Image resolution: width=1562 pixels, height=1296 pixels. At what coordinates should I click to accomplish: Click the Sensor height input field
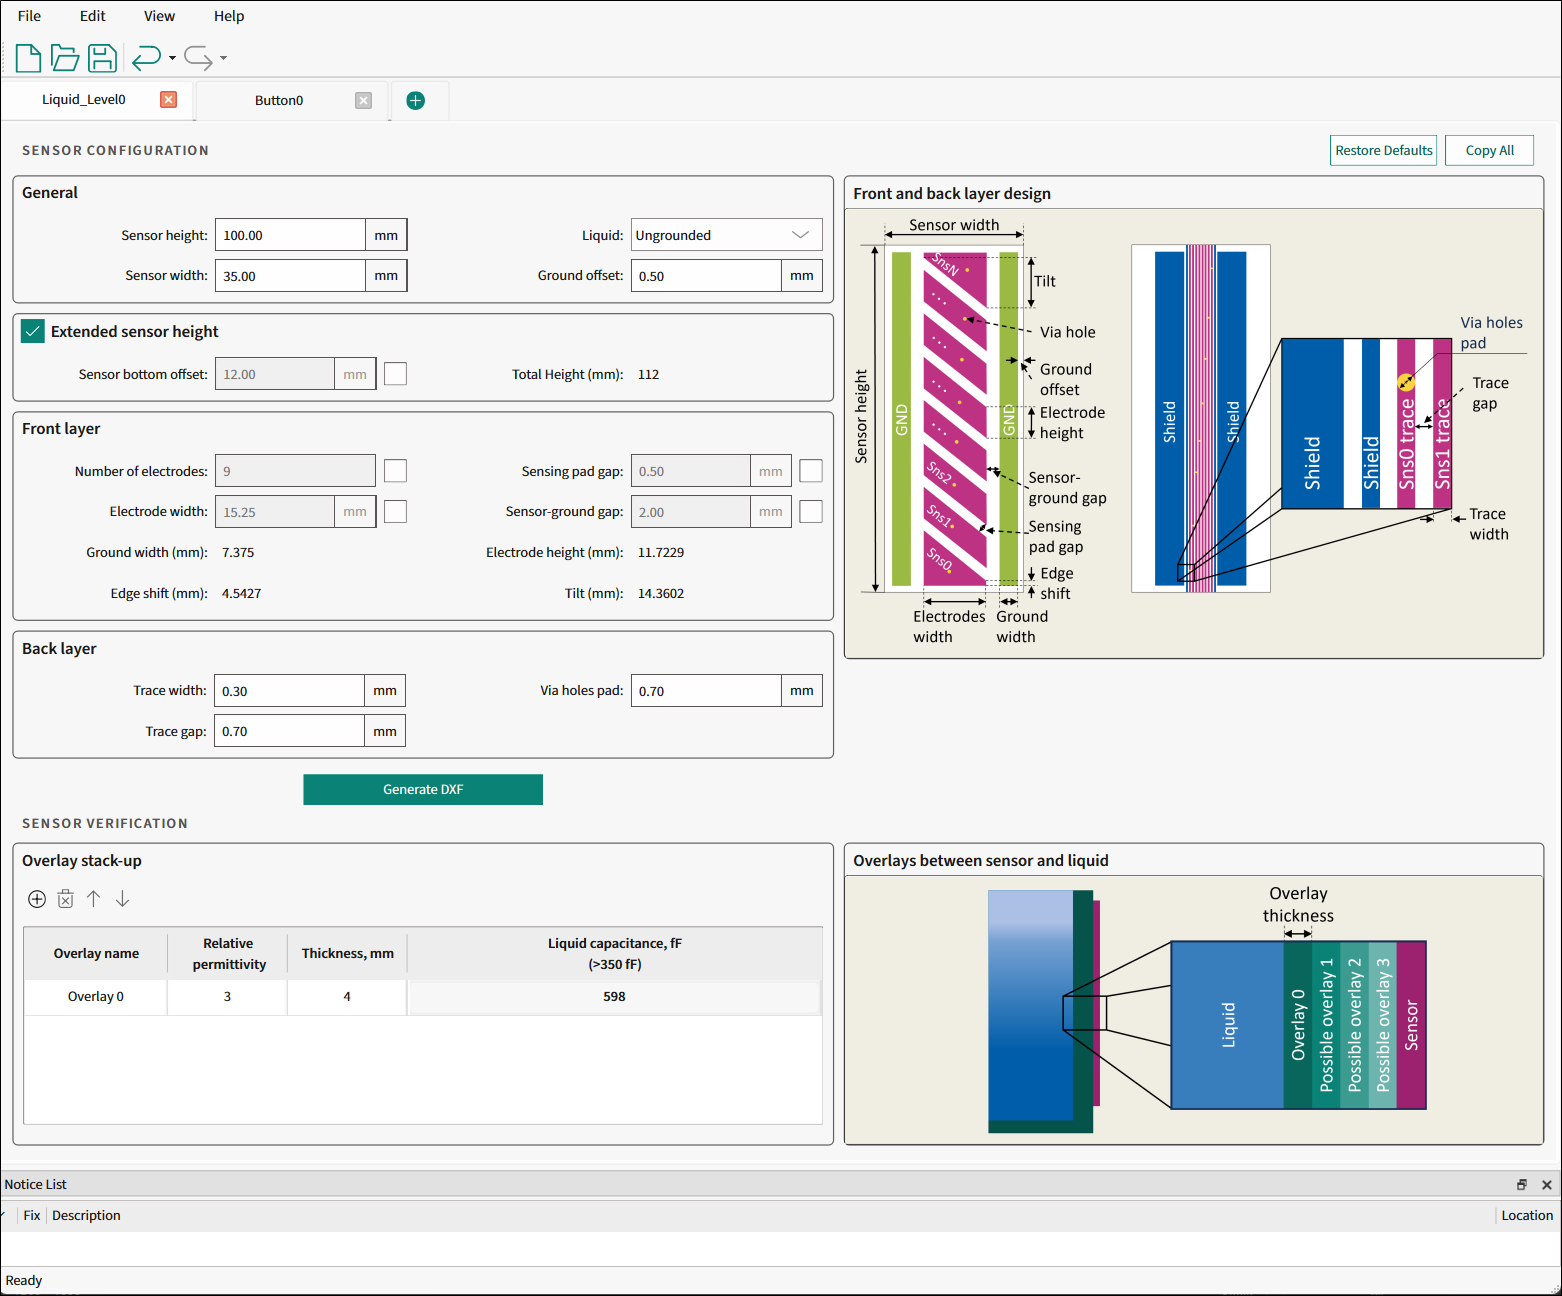[290, 235]
